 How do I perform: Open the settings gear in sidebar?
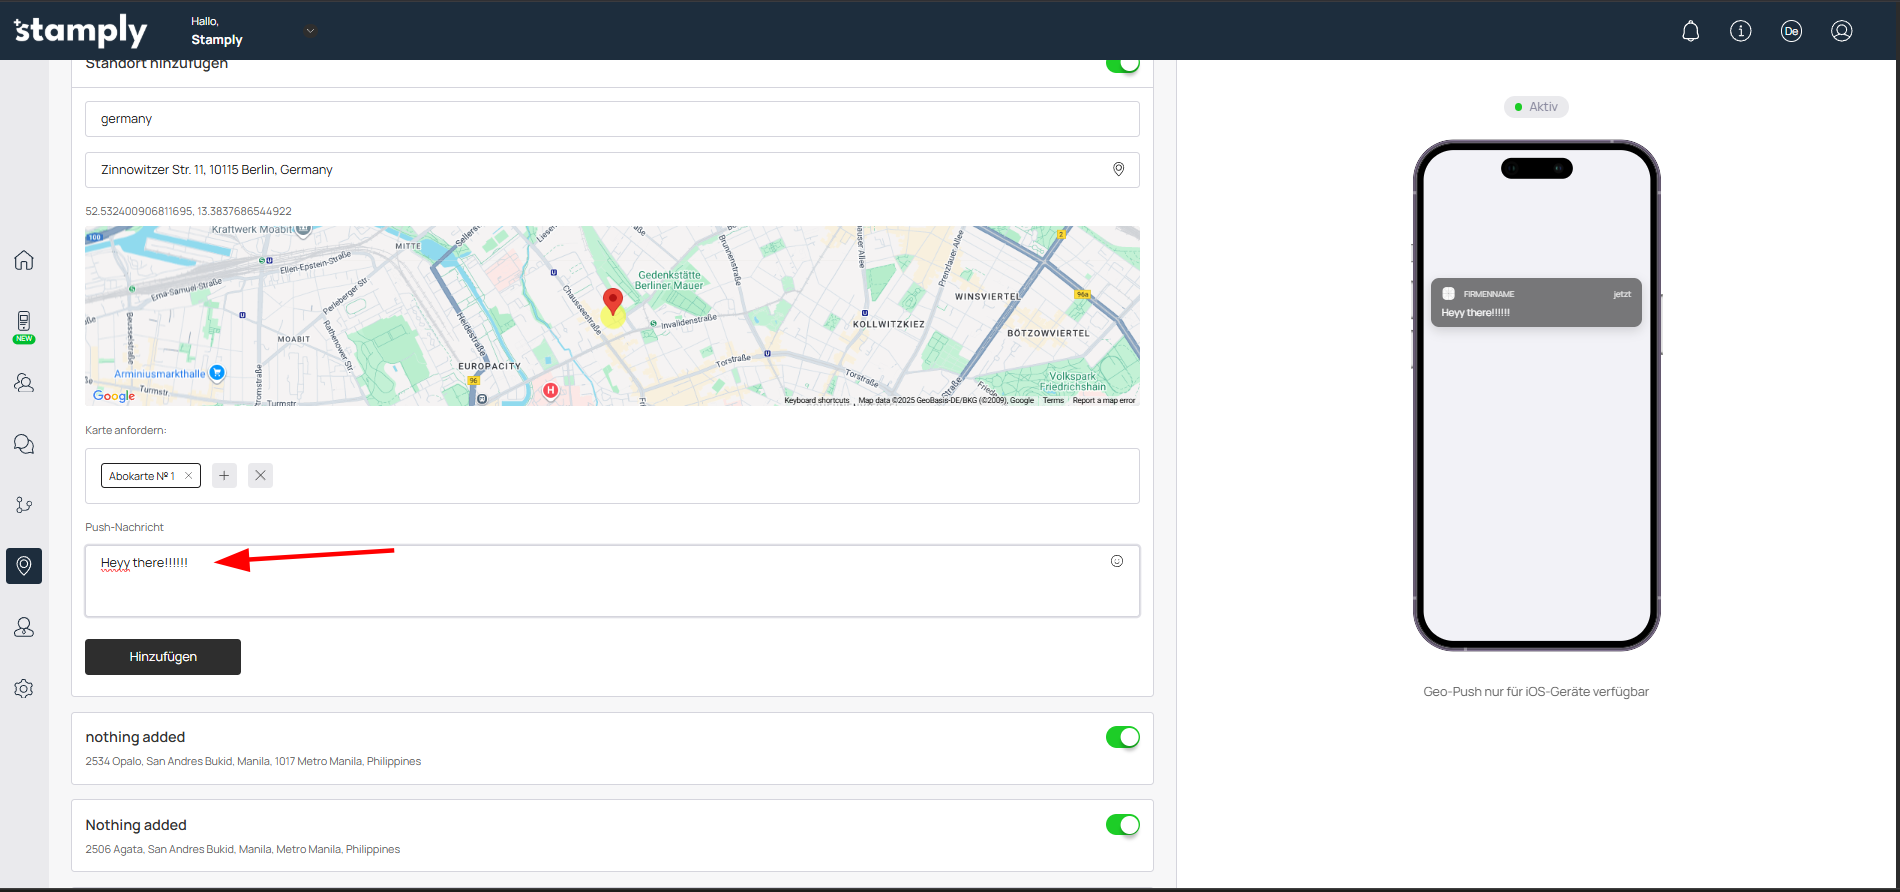click(24, 689)
